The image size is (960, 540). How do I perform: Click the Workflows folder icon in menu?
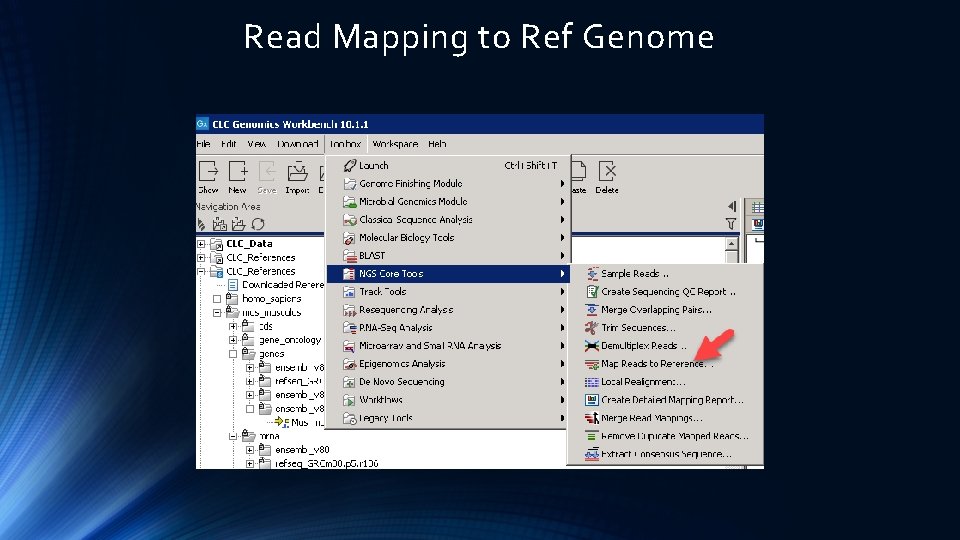[350, 400]
